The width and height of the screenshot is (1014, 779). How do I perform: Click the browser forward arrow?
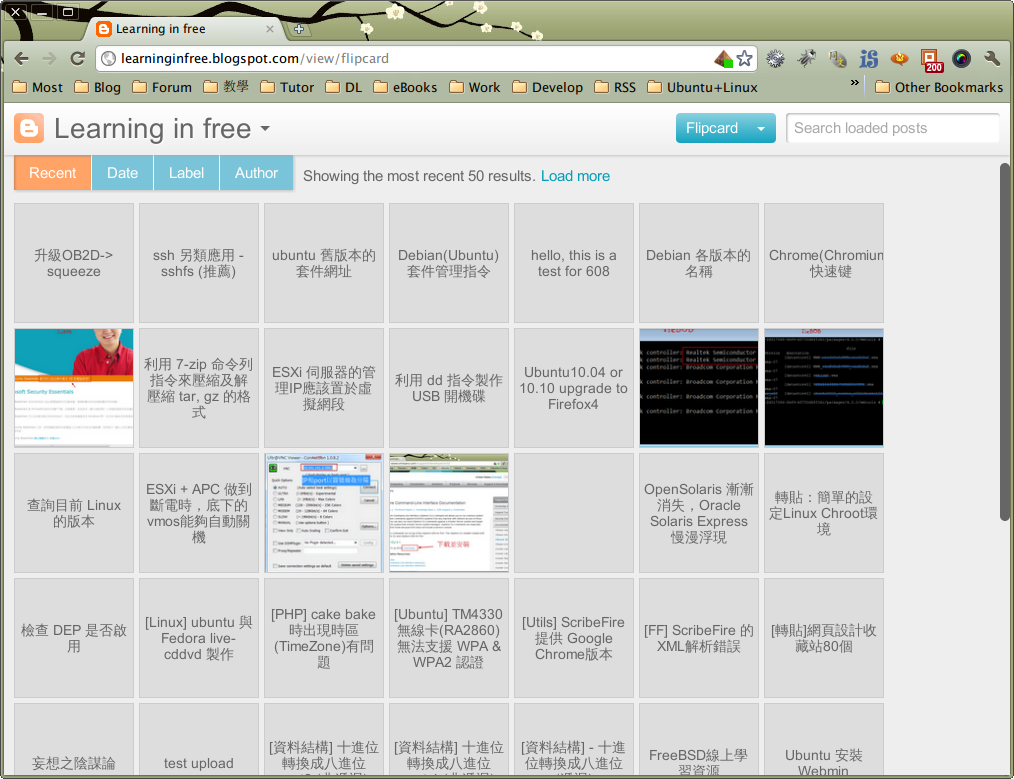click(x=49, y=59)
